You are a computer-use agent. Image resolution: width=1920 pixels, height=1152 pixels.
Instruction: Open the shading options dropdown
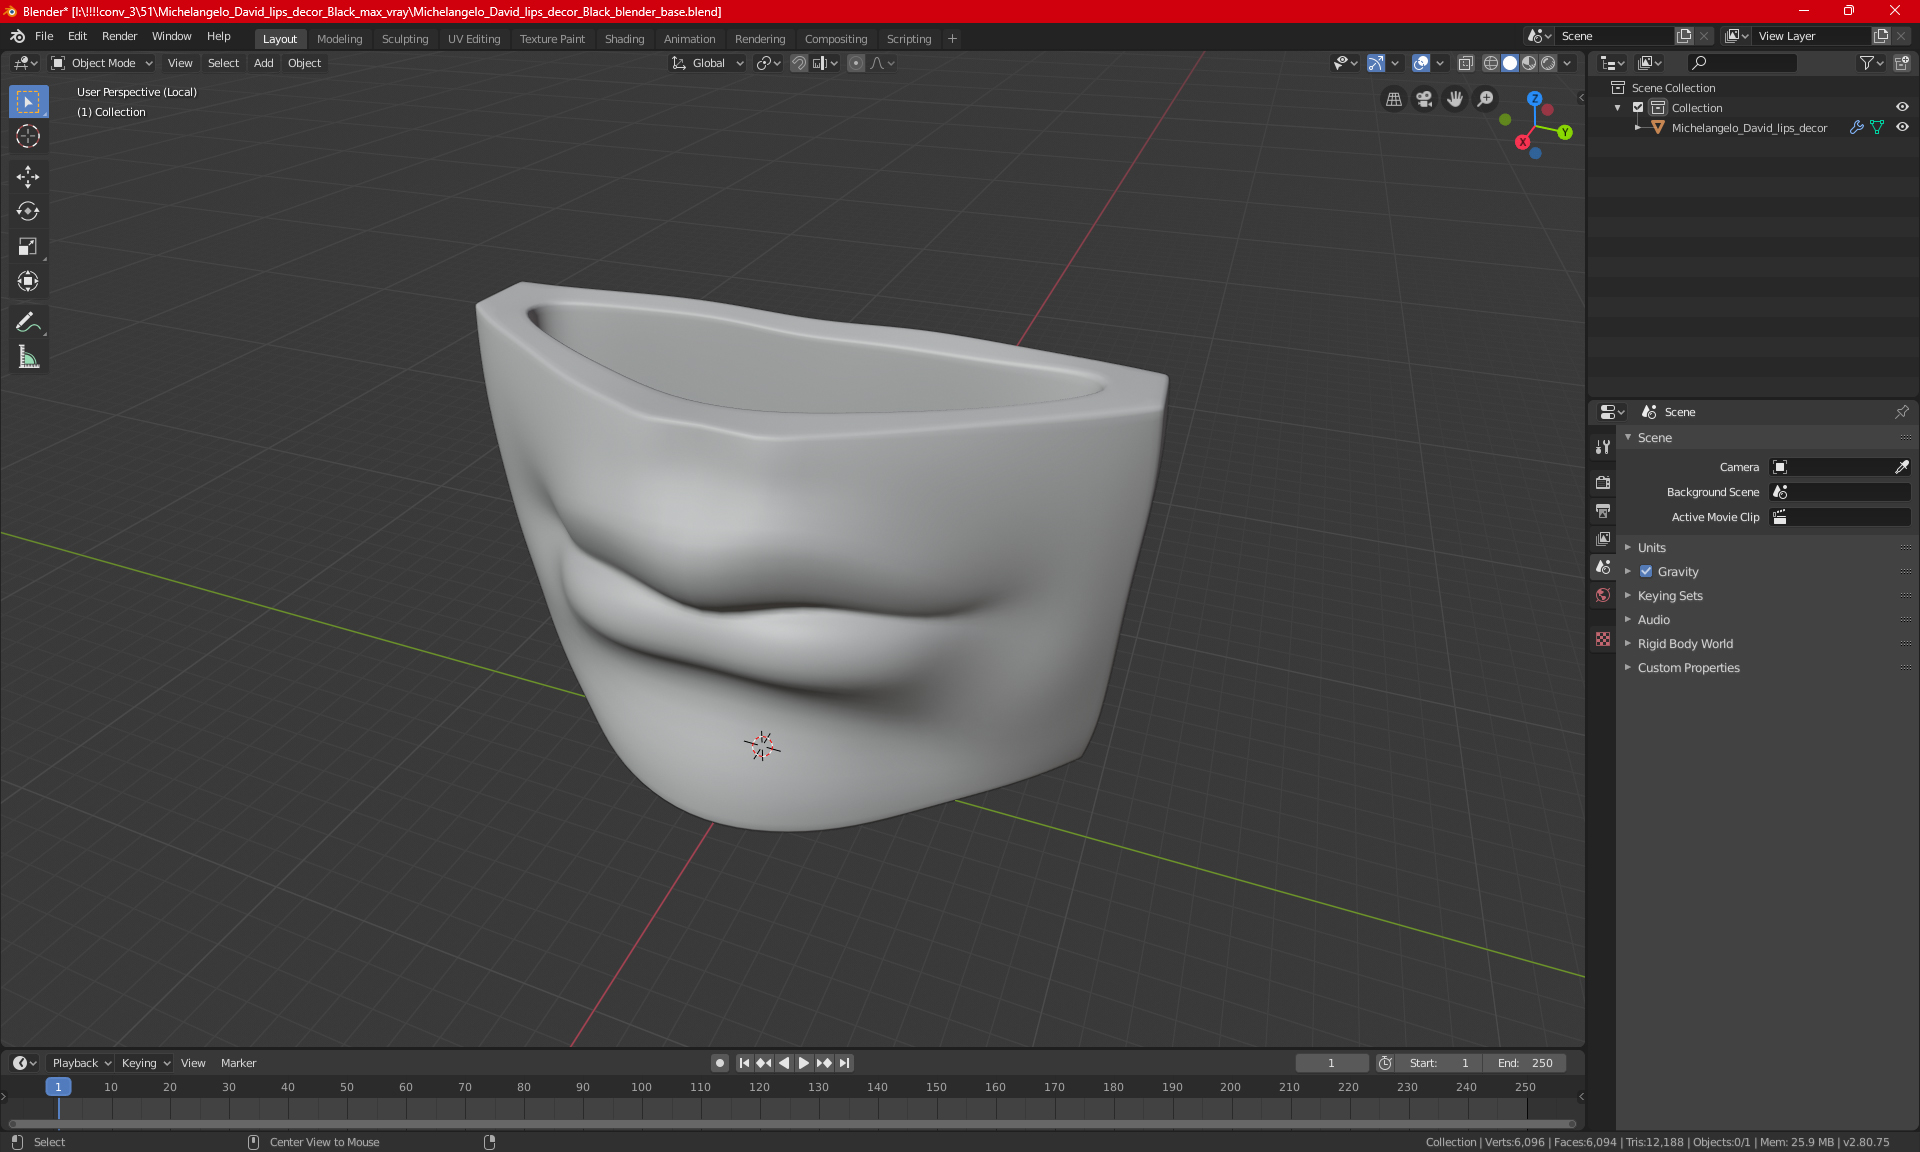click(1567, 63)
